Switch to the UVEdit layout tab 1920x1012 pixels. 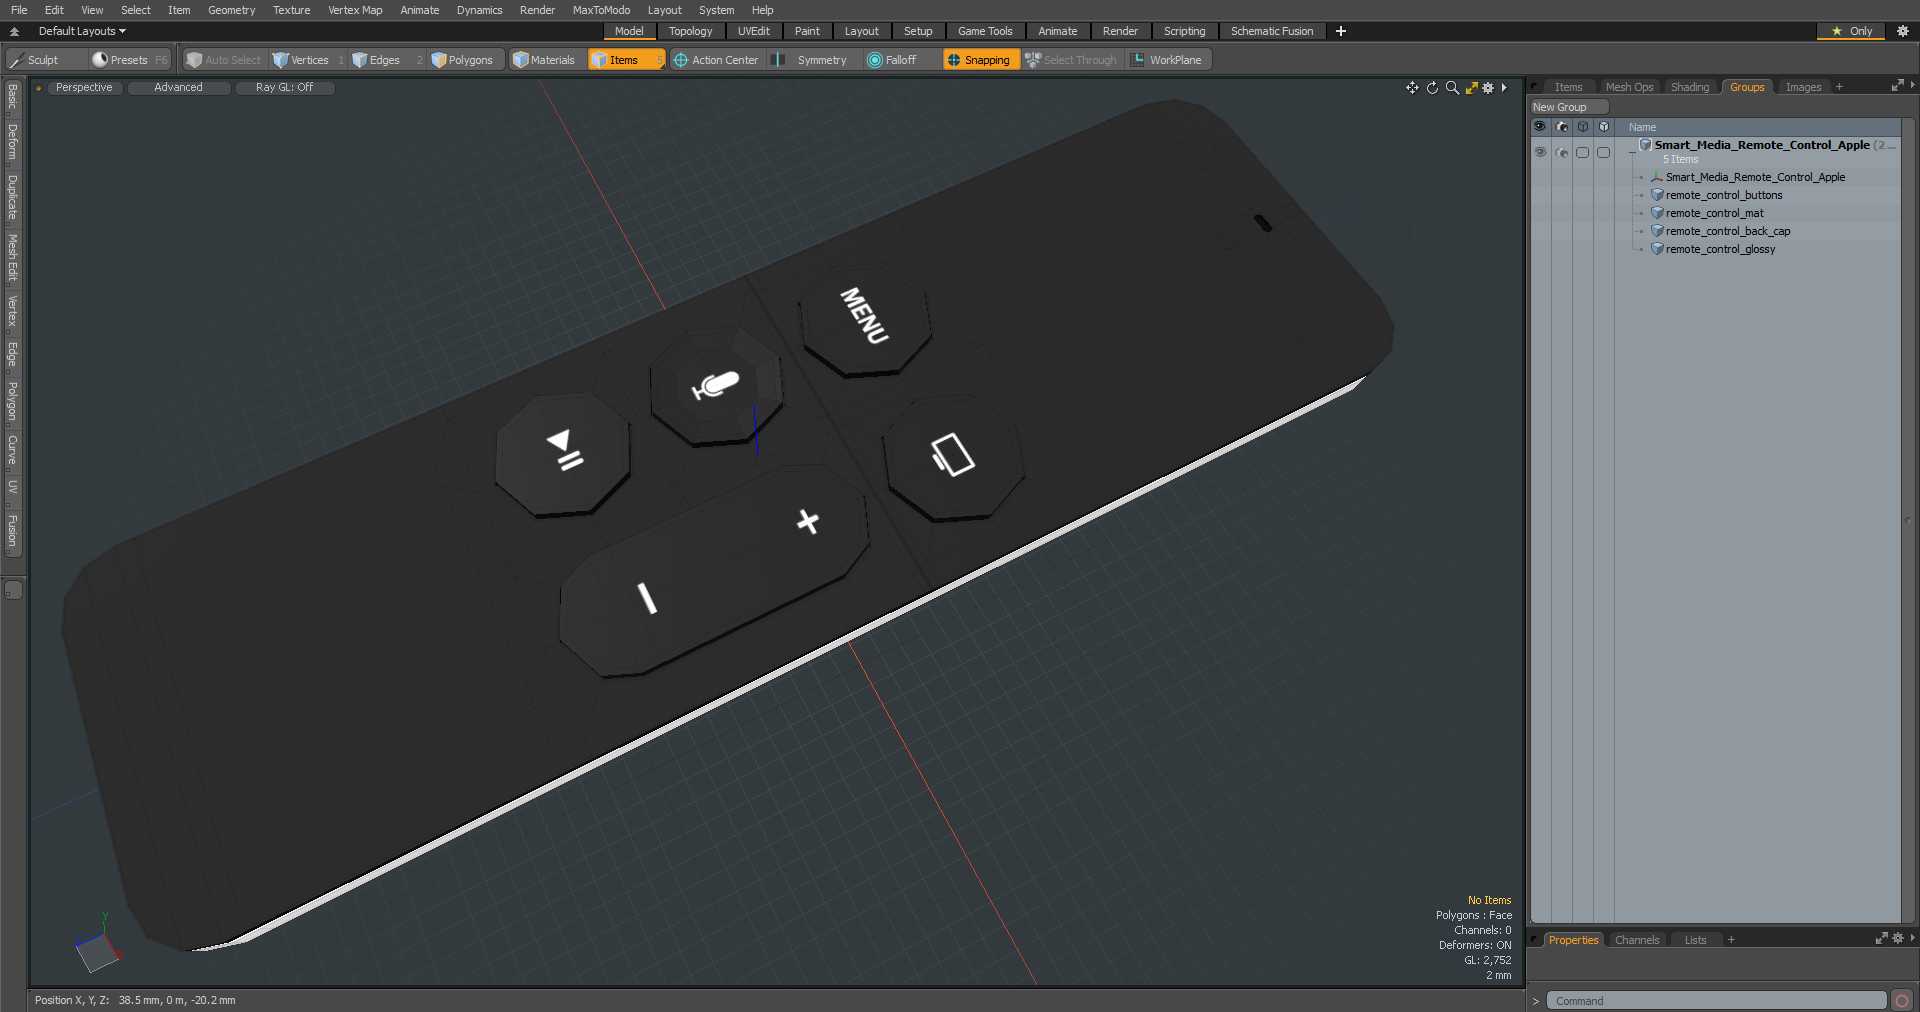(754, 31)
